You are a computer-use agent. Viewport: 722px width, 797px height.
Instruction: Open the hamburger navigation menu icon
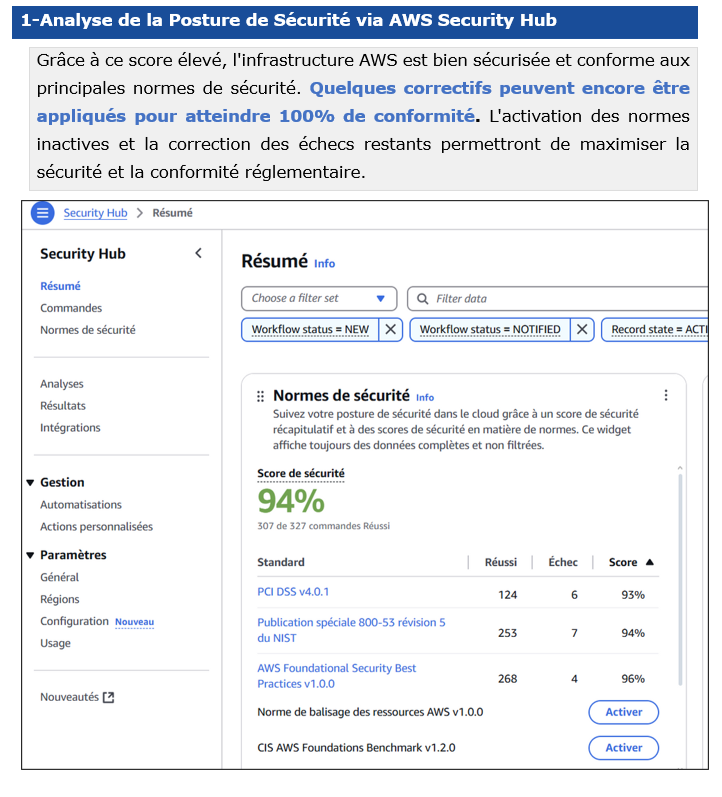pos(43,212)
